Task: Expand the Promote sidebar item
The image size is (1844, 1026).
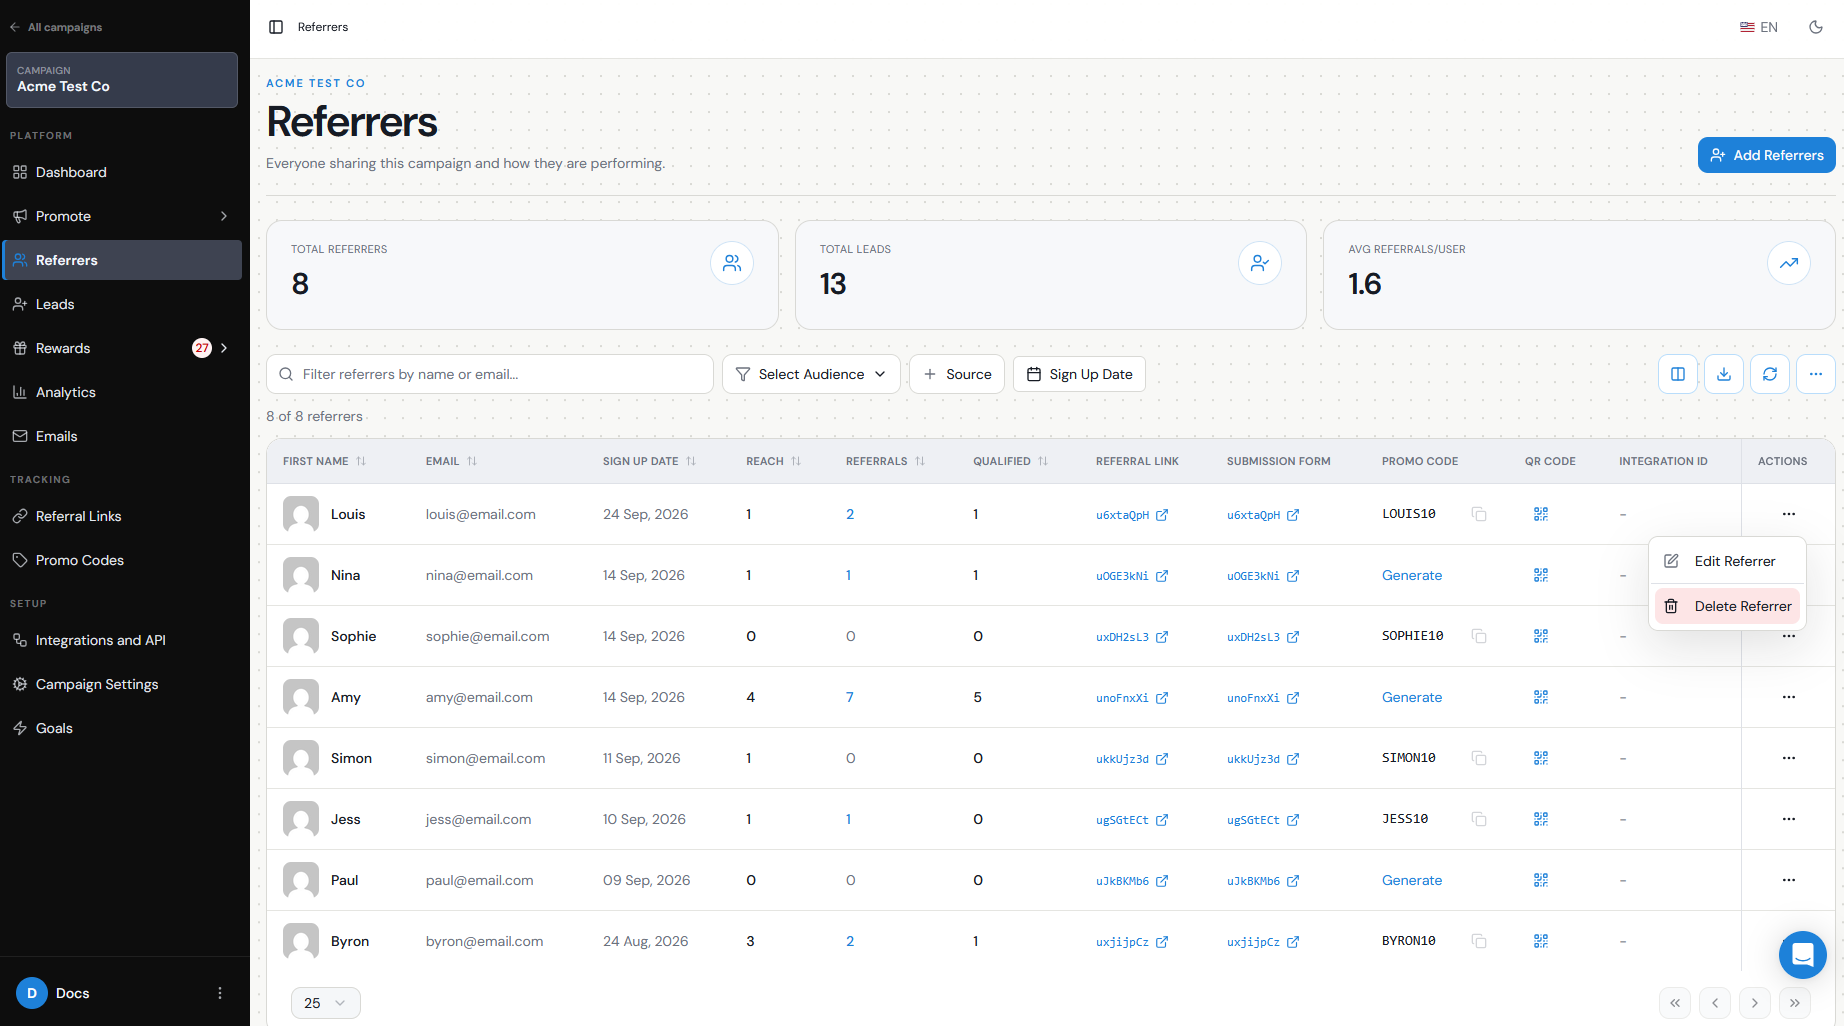Action: point(121,216)
